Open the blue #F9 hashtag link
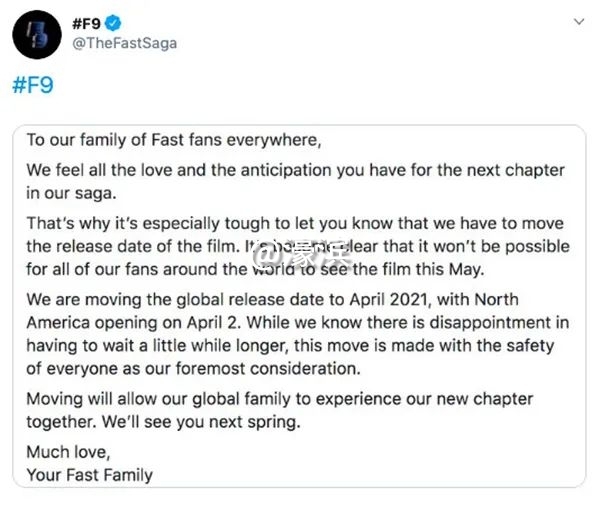The height and width of the screenshot is (506, 600). pyautogui.click(x=32, y=84)
